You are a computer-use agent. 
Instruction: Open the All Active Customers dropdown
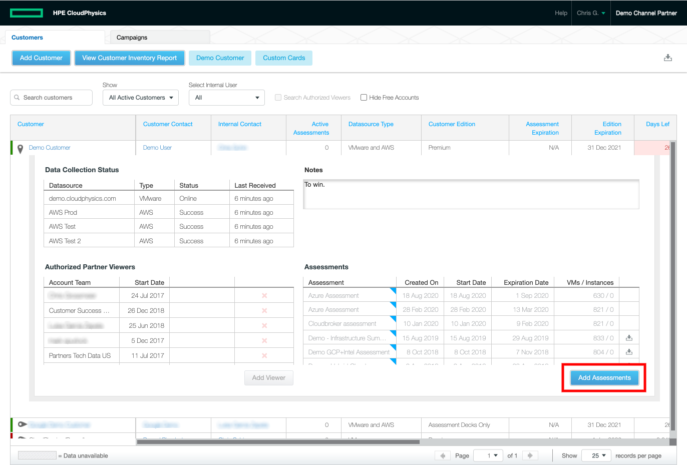(141, 98)
